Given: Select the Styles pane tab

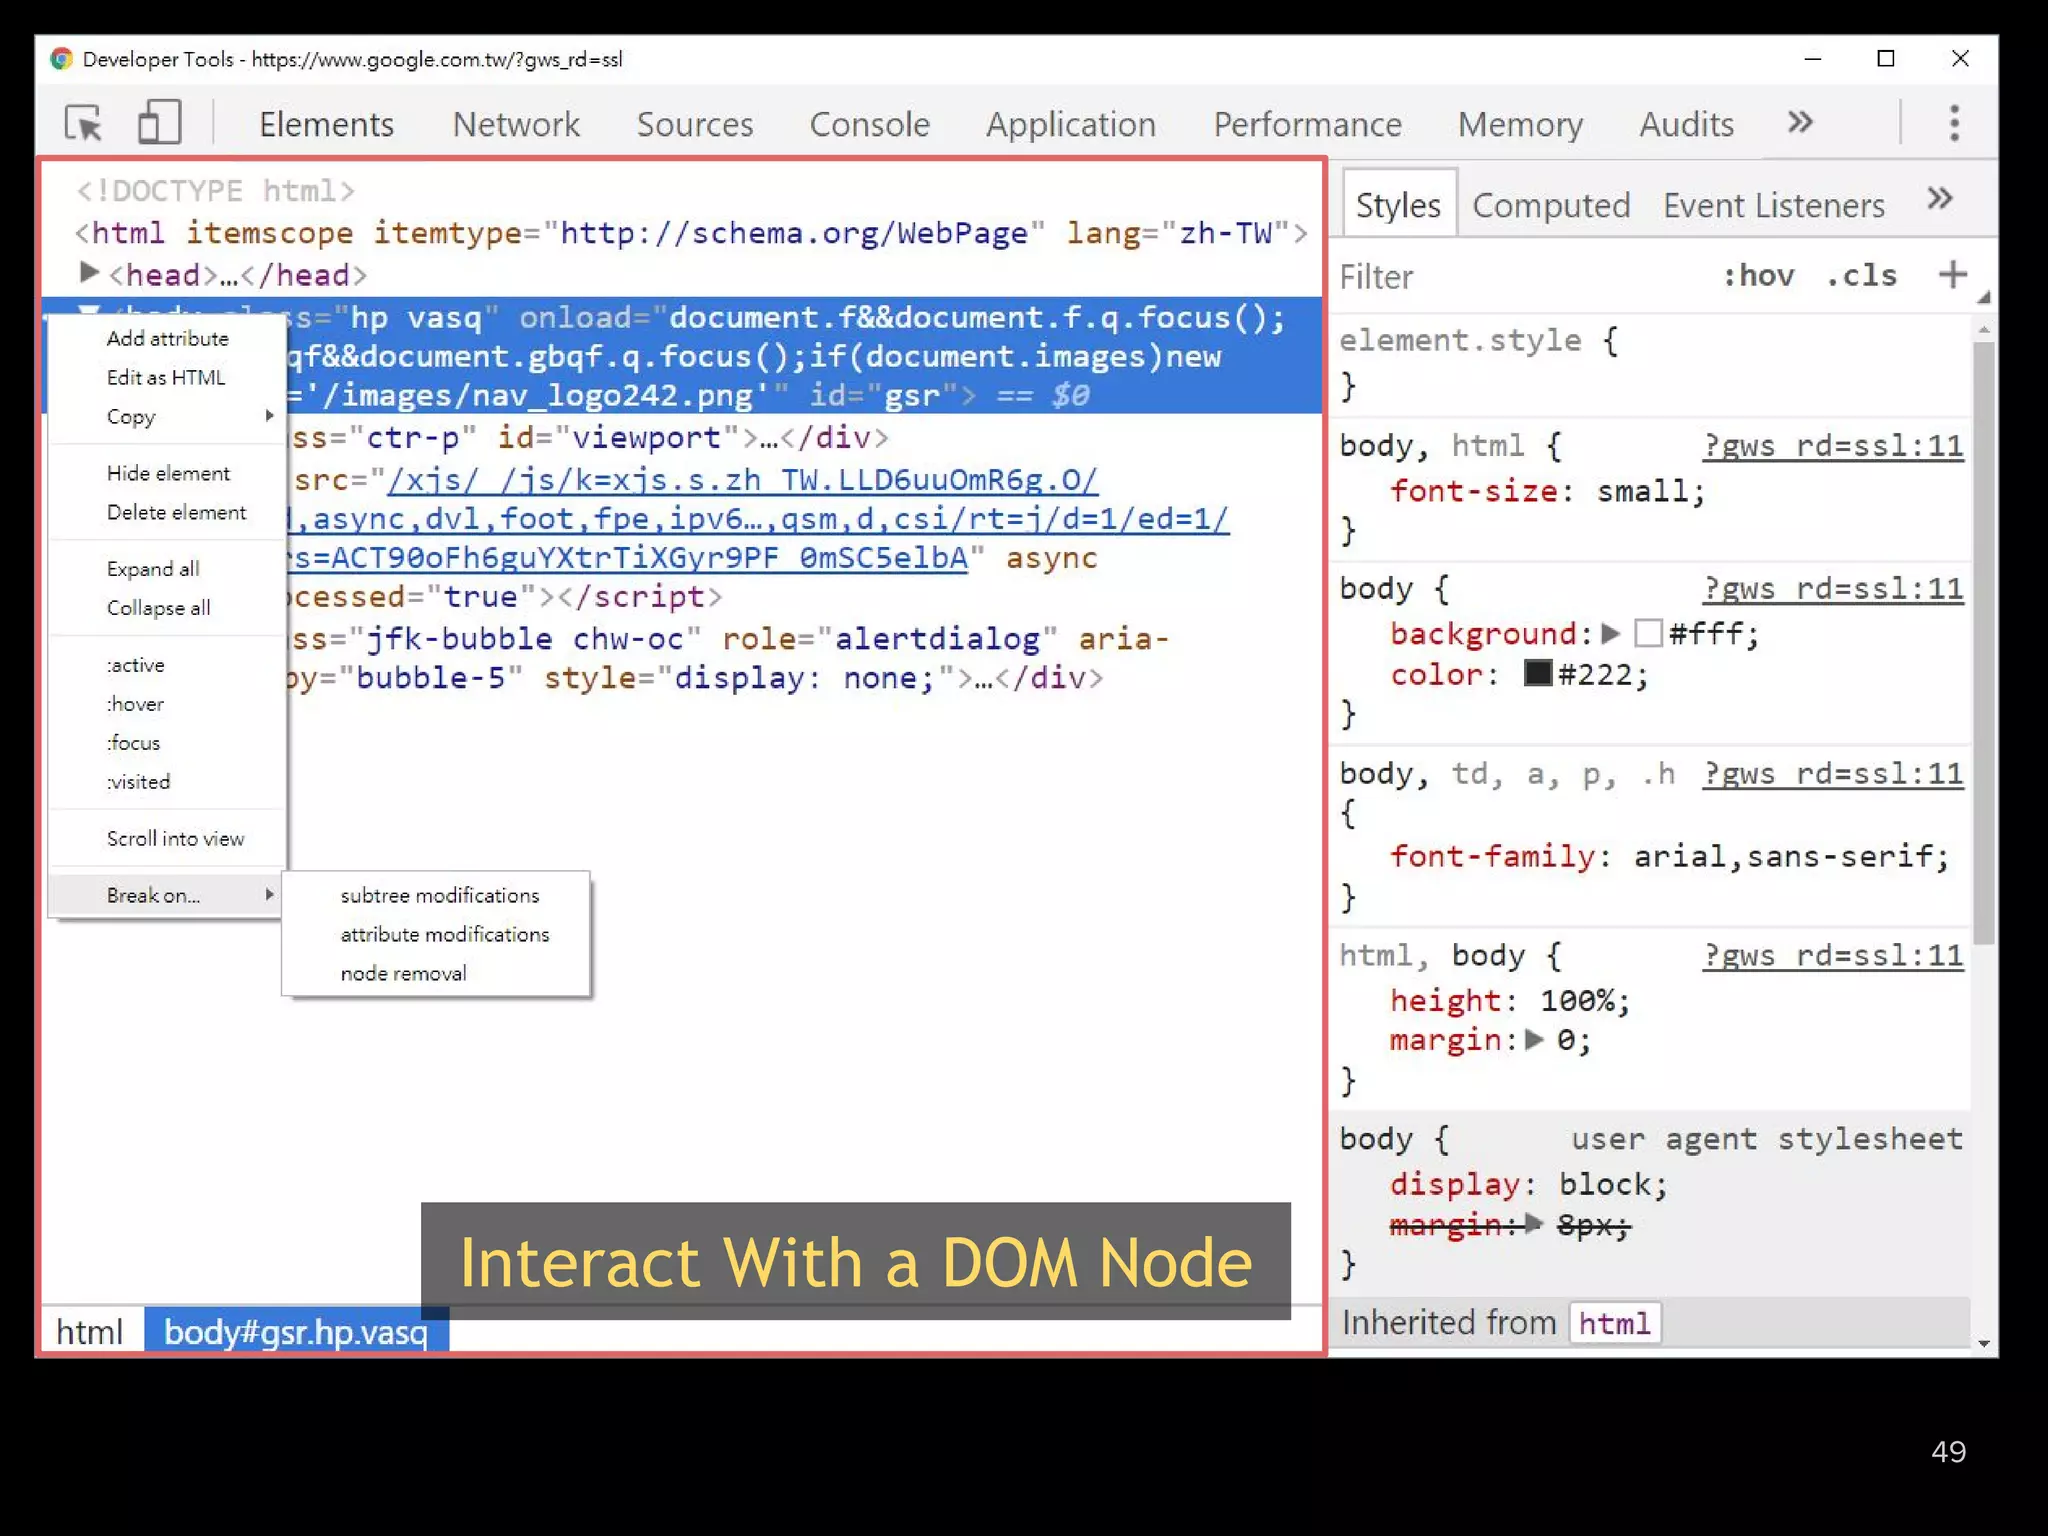Looking at the screenshot, I should [1398, 204].
